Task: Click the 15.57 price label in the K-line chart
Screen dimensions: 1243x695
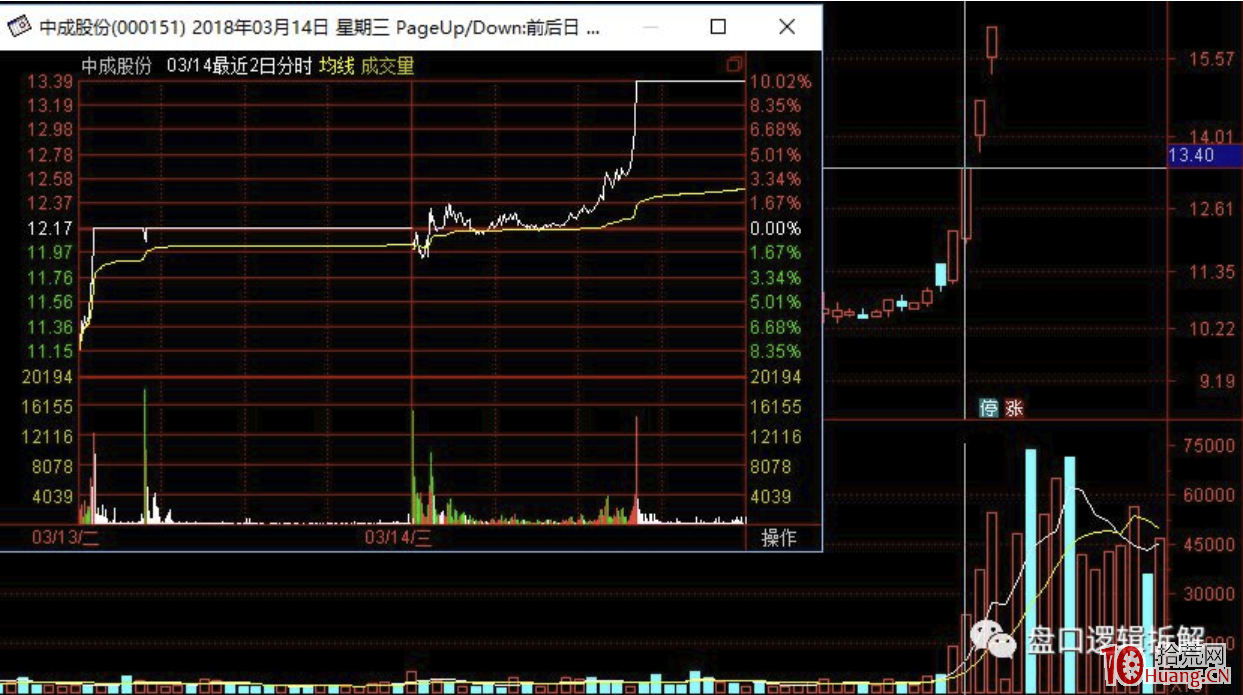Action: (1211, 60)
